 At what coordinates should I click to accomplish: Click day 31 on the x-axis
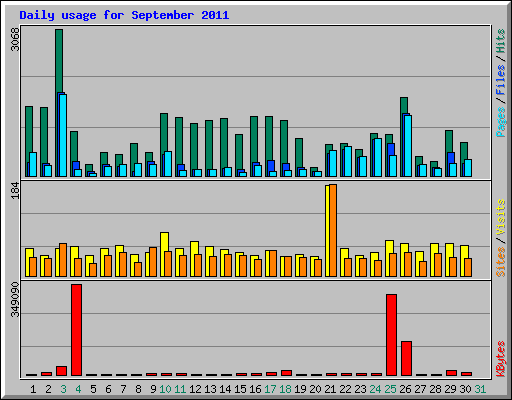click(x=480, y=389)
